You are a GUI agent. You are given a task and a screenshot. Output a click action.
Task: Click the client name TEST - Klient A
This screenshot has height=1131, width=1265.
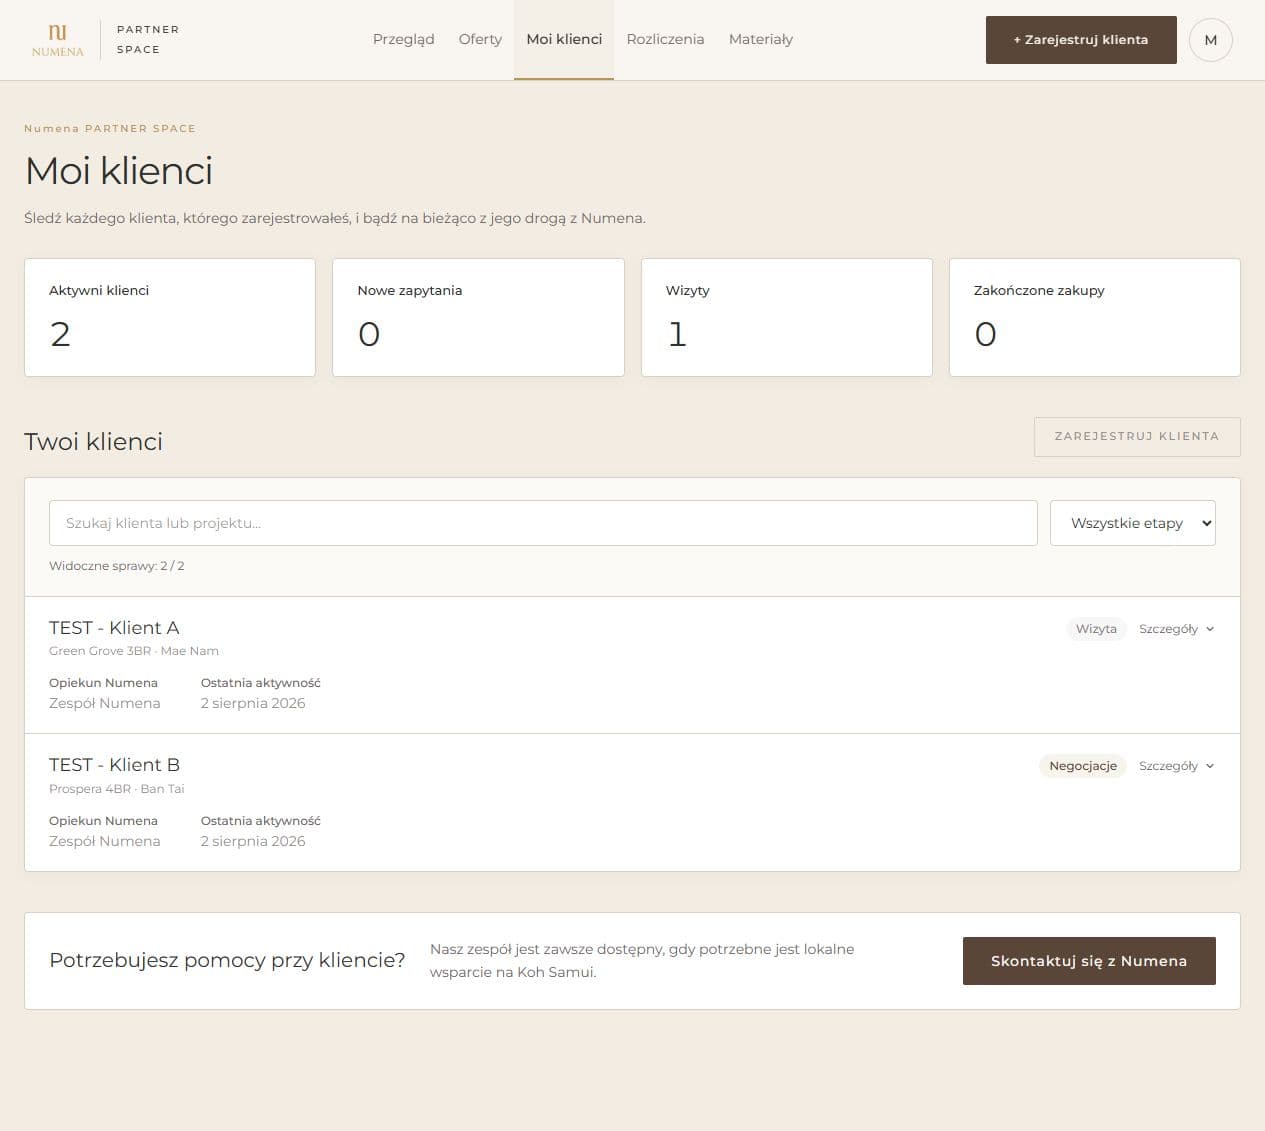tap(114, 628)
